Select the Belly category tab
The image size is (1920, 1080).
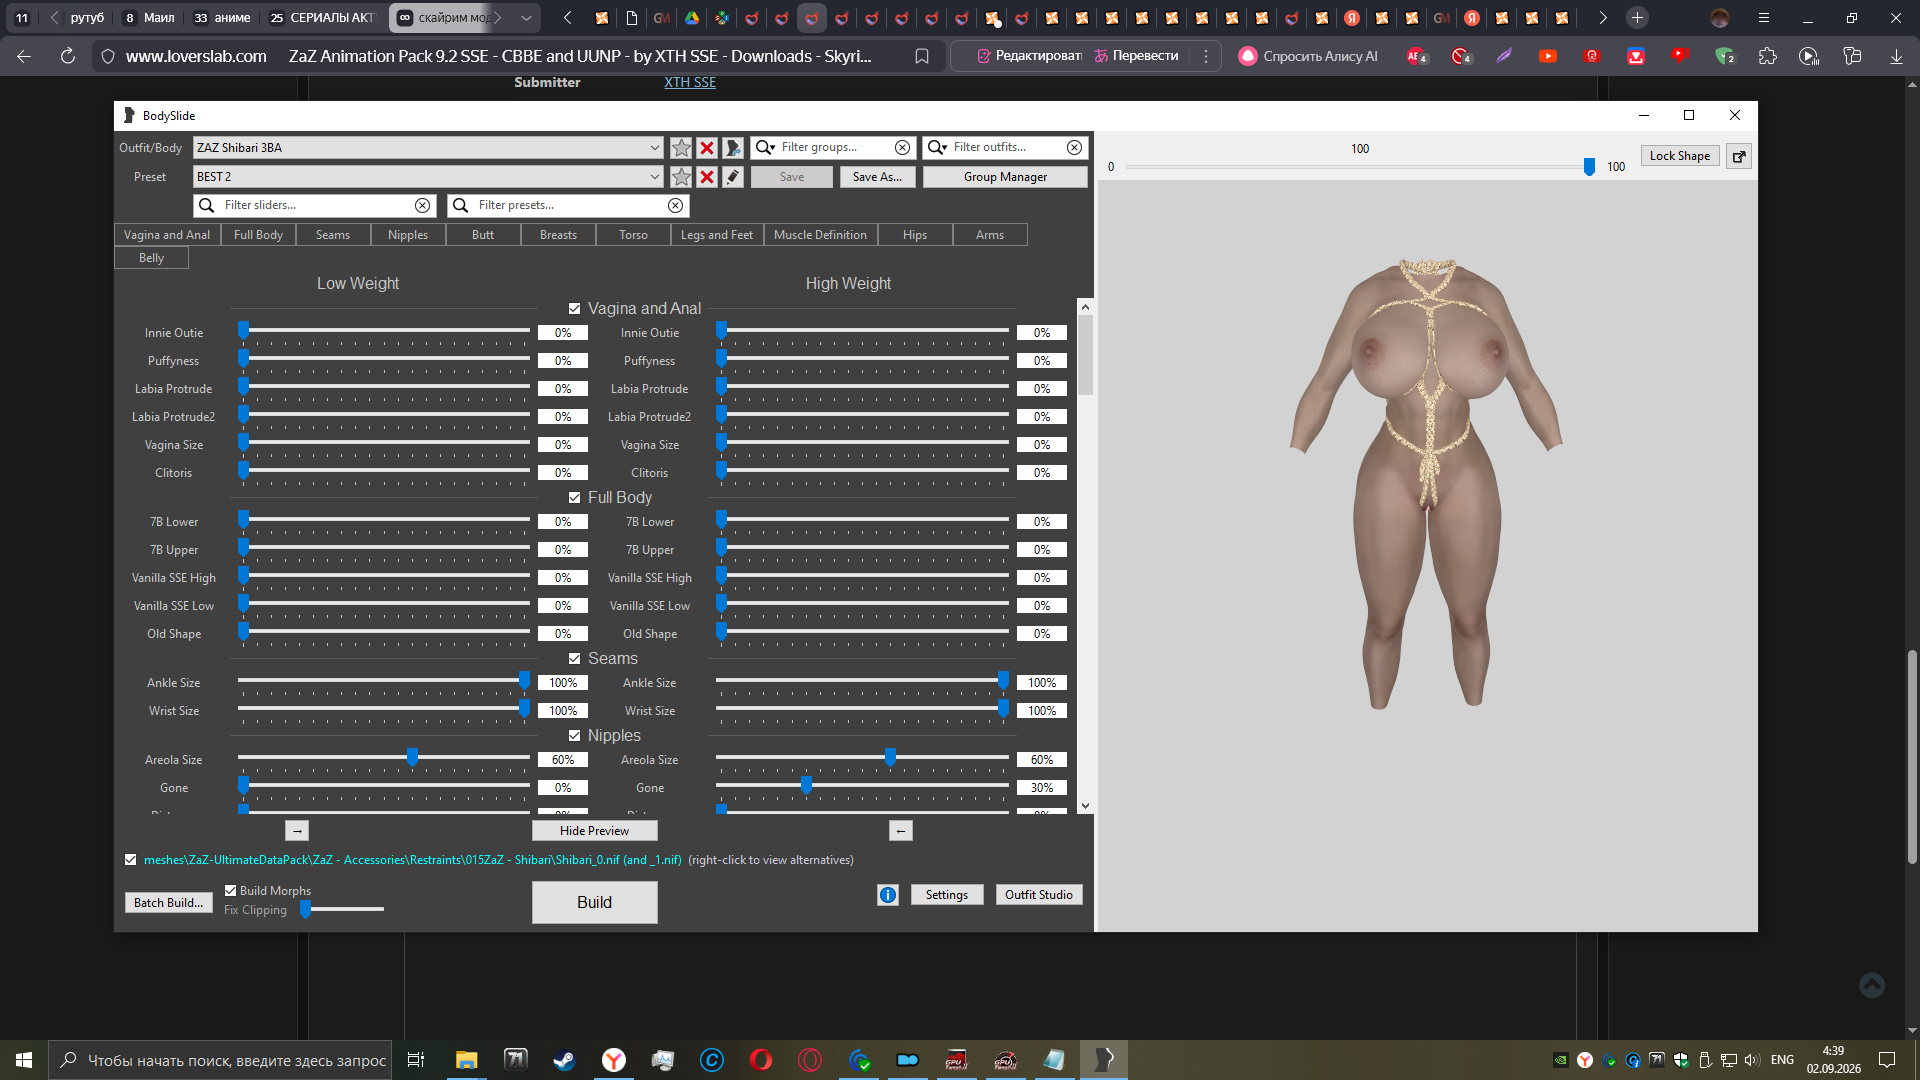tap(151, 258)
